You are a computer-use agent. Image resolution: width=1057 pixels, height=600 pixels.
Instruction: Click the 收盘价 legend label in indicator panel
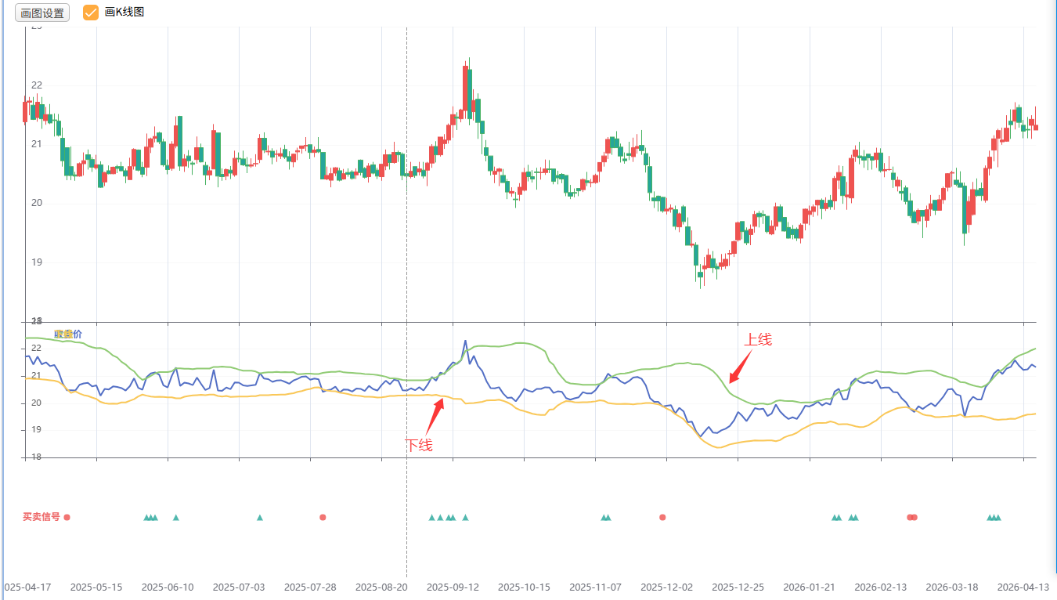tap(68, 333)
